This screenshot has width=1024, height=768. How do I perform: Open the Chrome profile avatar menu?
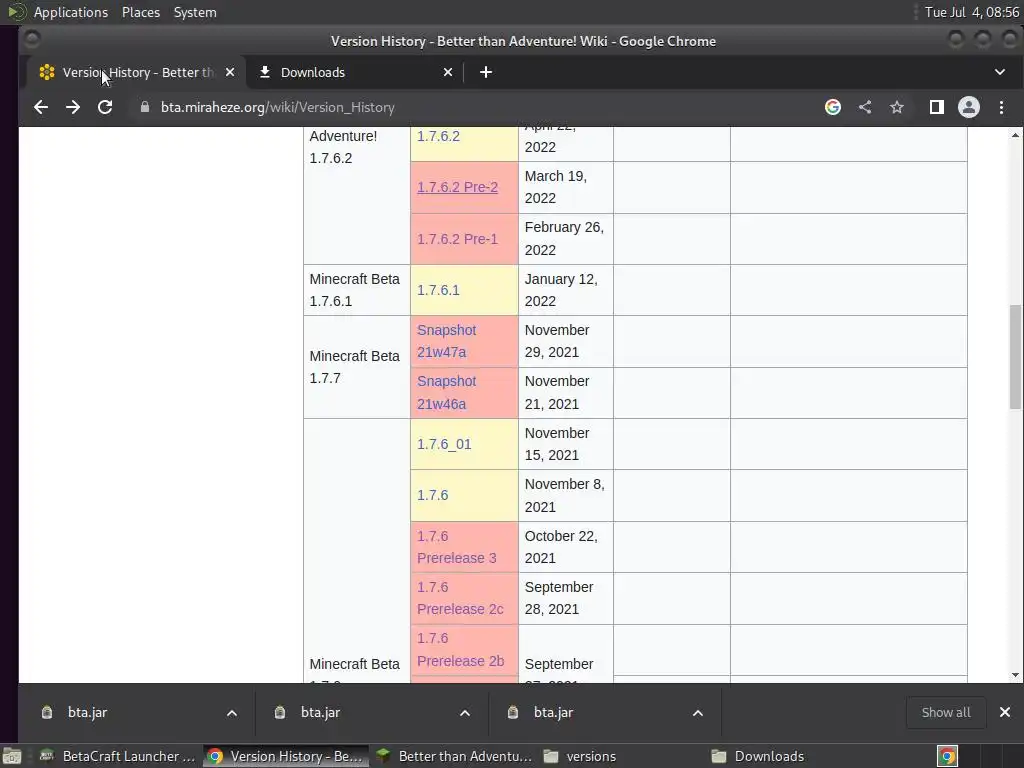click(968, 107)
